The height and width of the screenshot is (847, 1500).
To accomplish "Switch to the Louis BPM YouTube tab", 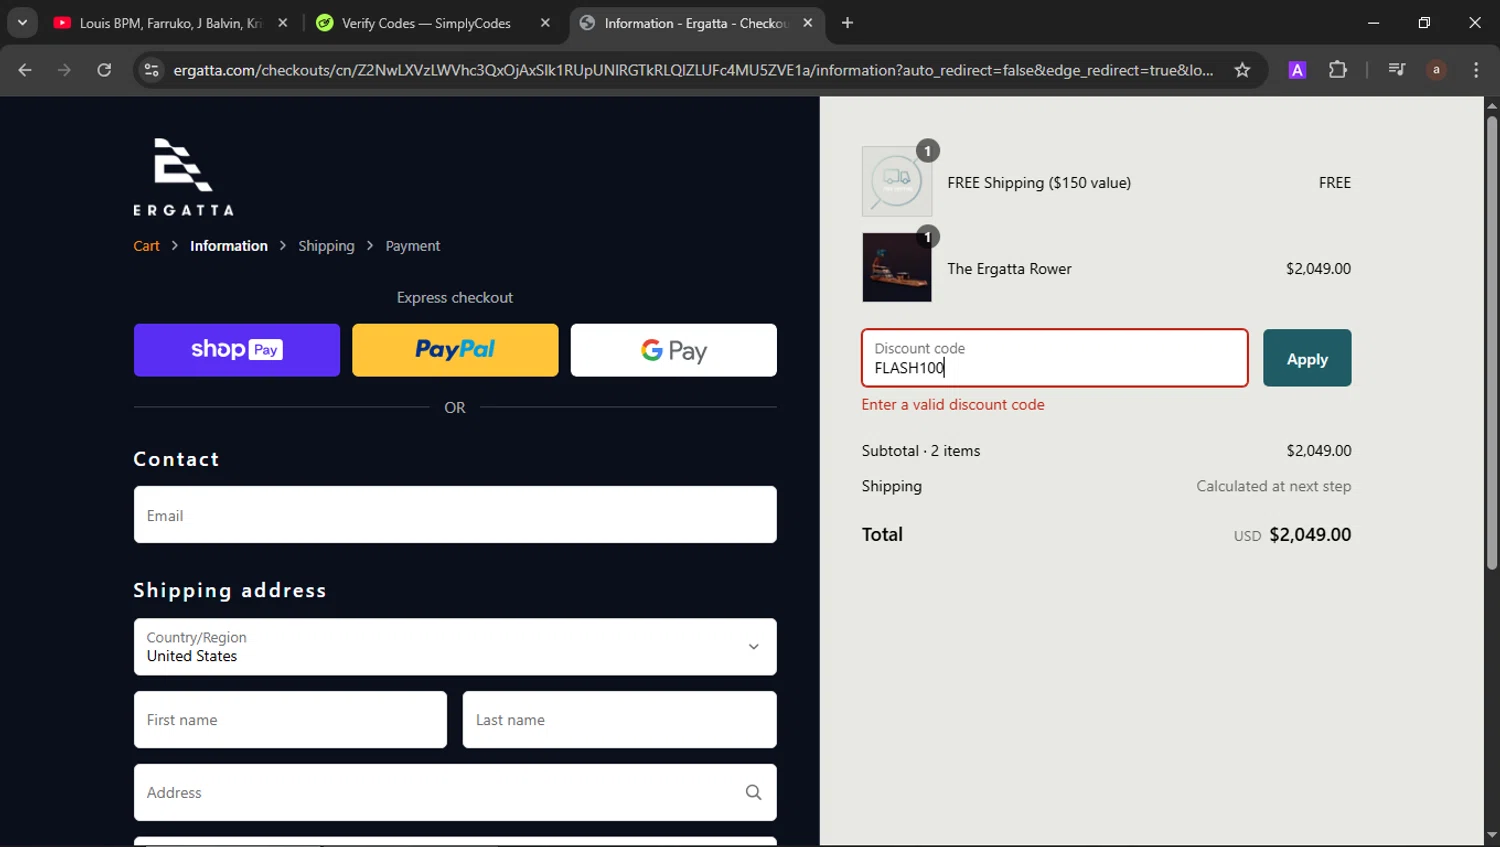I will 170,23.
